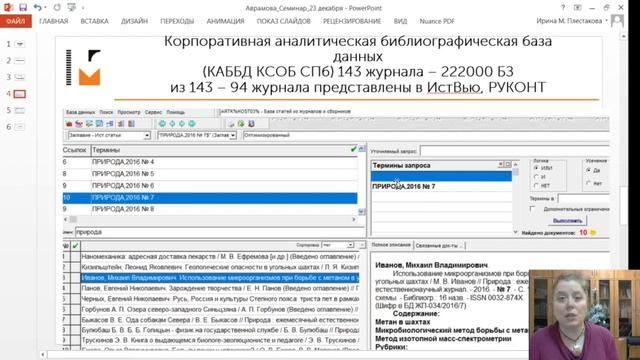Switch to Полное описание tab

pos(391,245)
